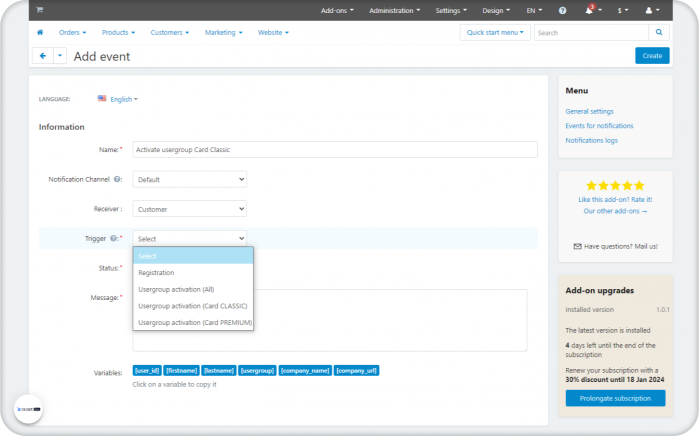Collapse the Trigger Select dropdown
This screenshot has height=436, width=700.
tap(190, 238)
